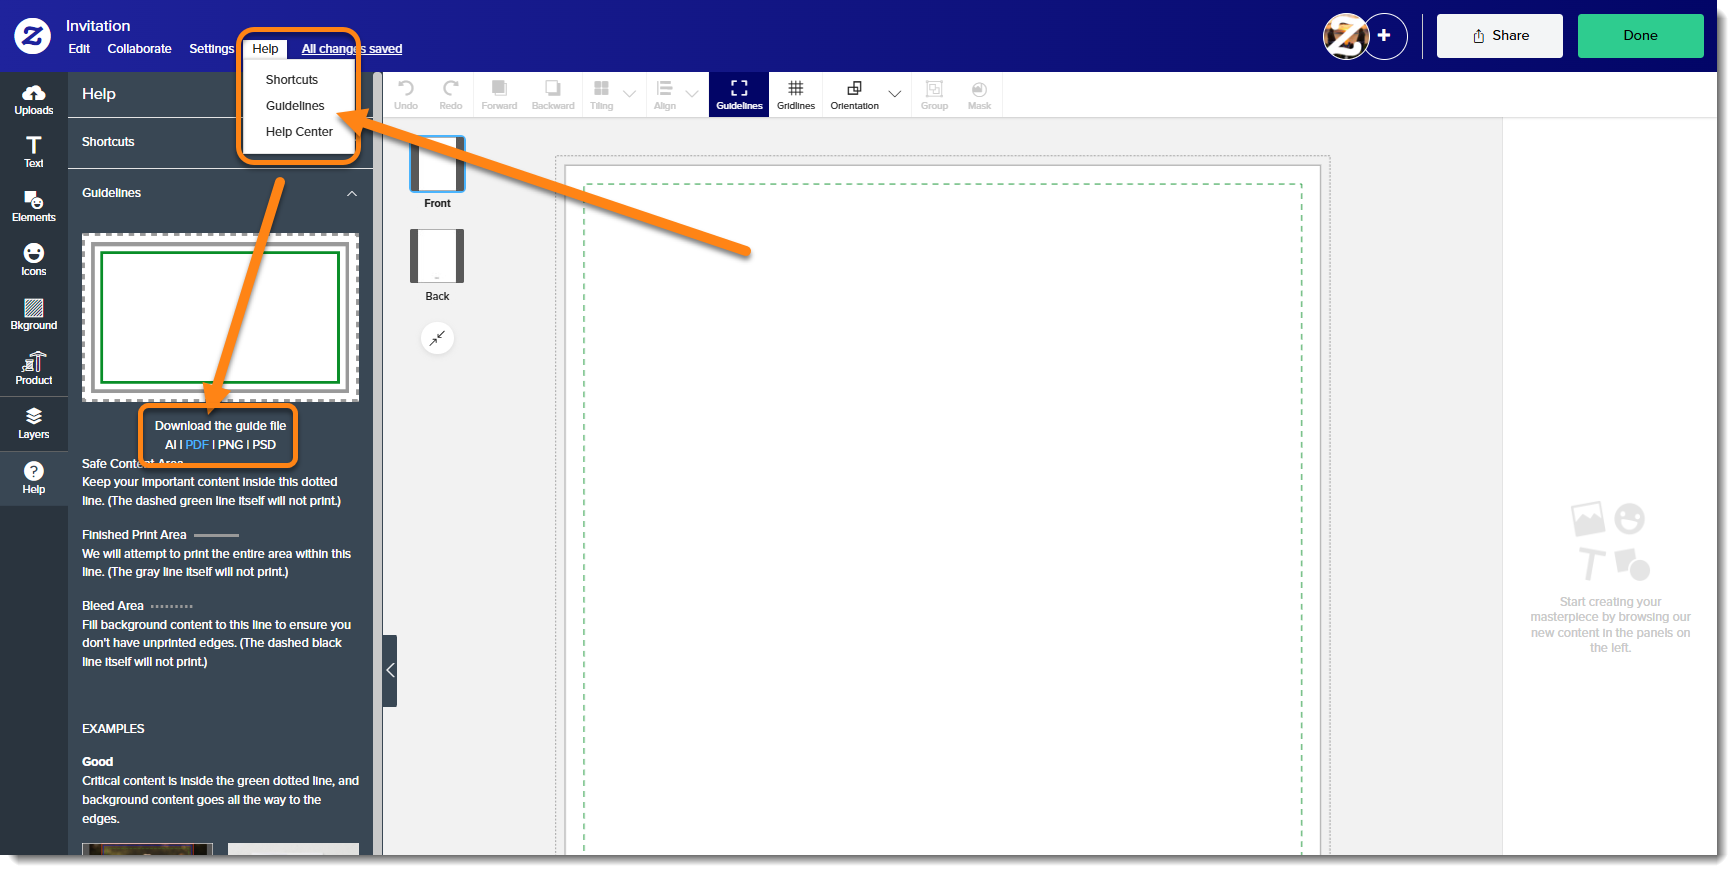Viewport: 1736px width, 874px height.
Task: Open the Icons panel
Action: tap(33, 260)
